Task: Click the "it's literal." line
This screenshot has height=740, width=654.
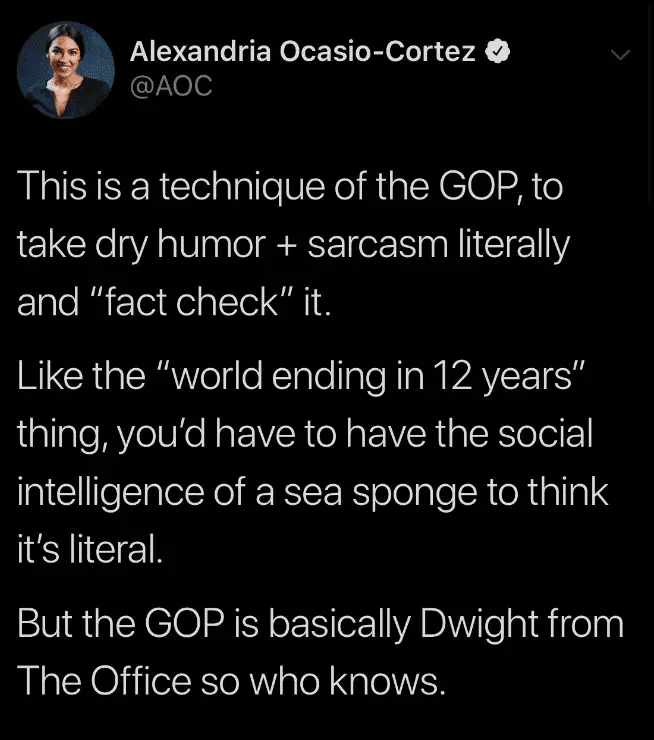Action: [88, 550]
